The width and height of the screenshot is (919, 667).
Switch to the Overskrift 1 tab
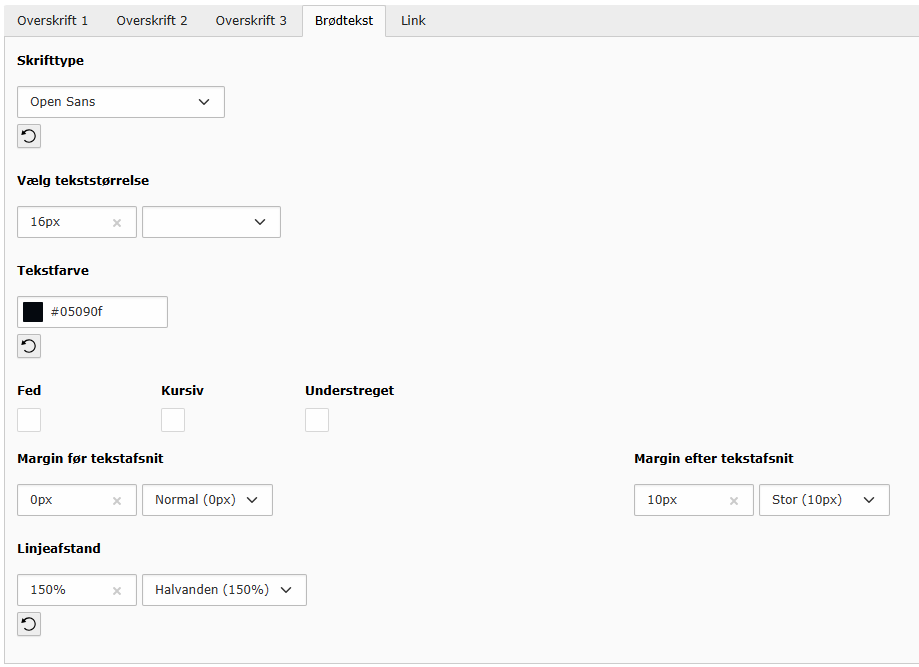[x=53, y=21]
